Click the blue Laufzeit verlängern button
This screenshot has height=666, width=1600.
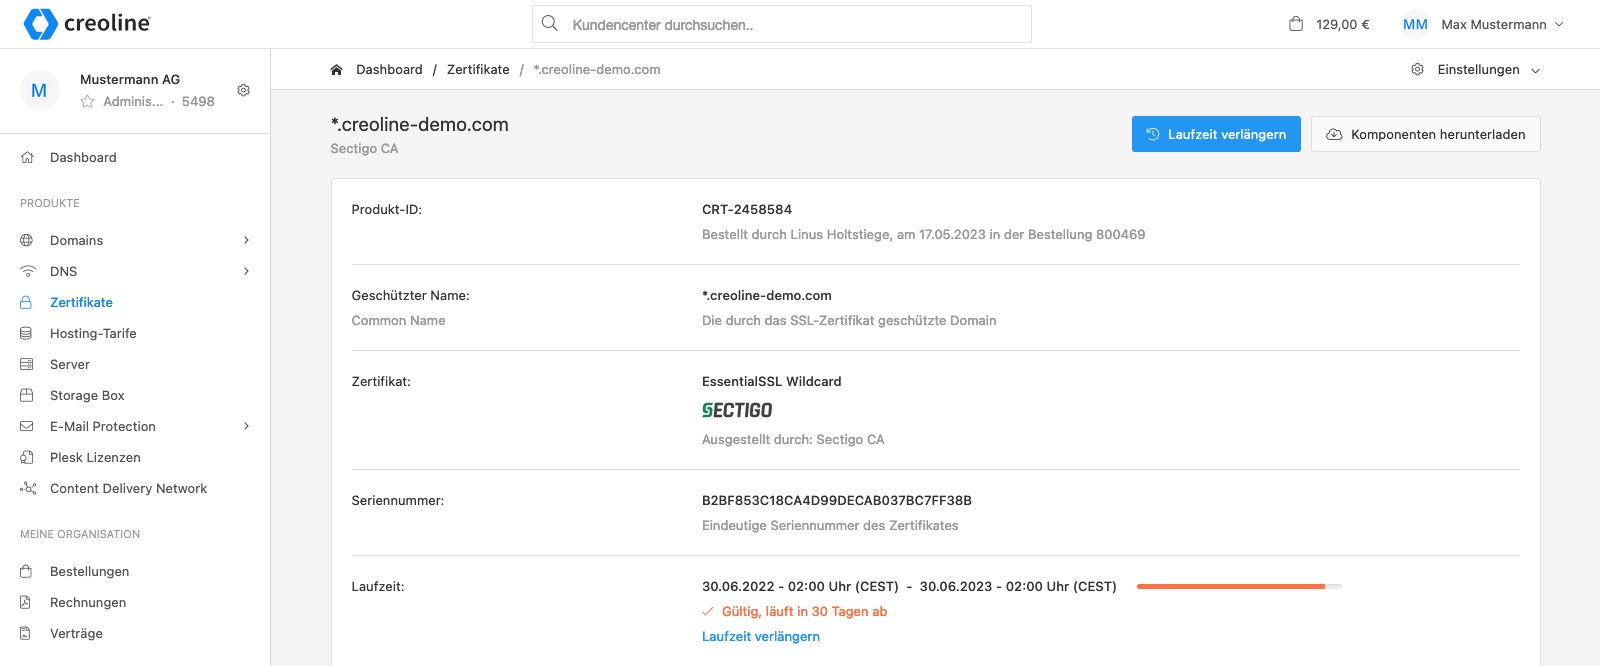[1216, 134]
